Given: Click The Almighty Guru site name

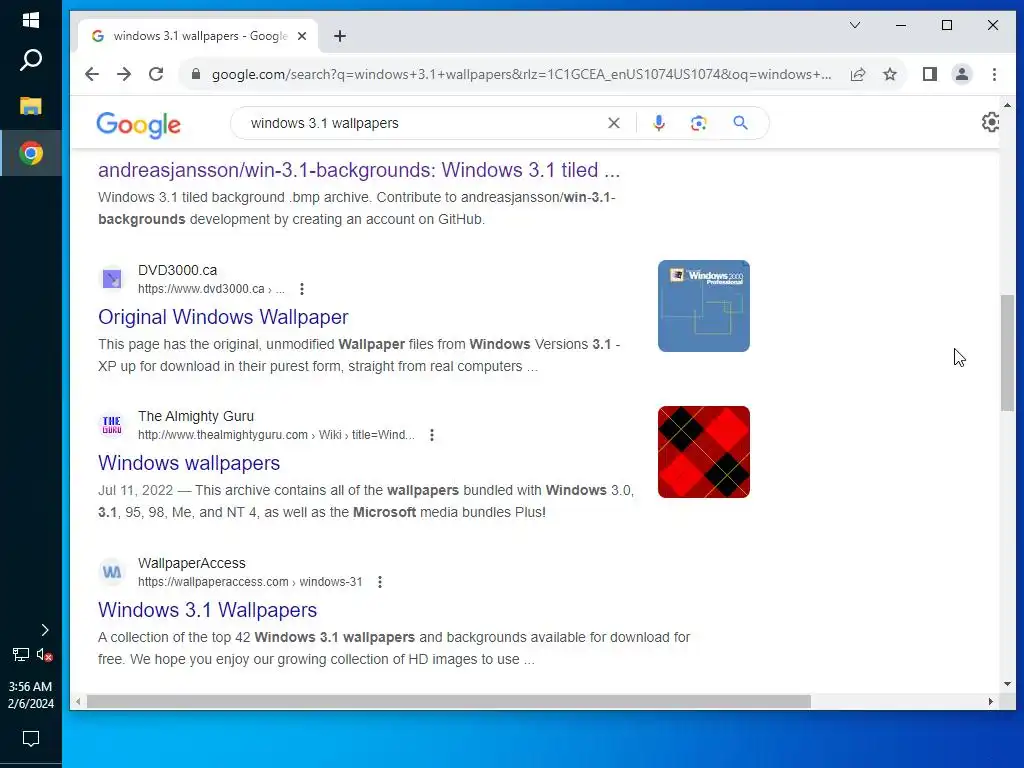Looking at the screenshot, I should [196, 416].
